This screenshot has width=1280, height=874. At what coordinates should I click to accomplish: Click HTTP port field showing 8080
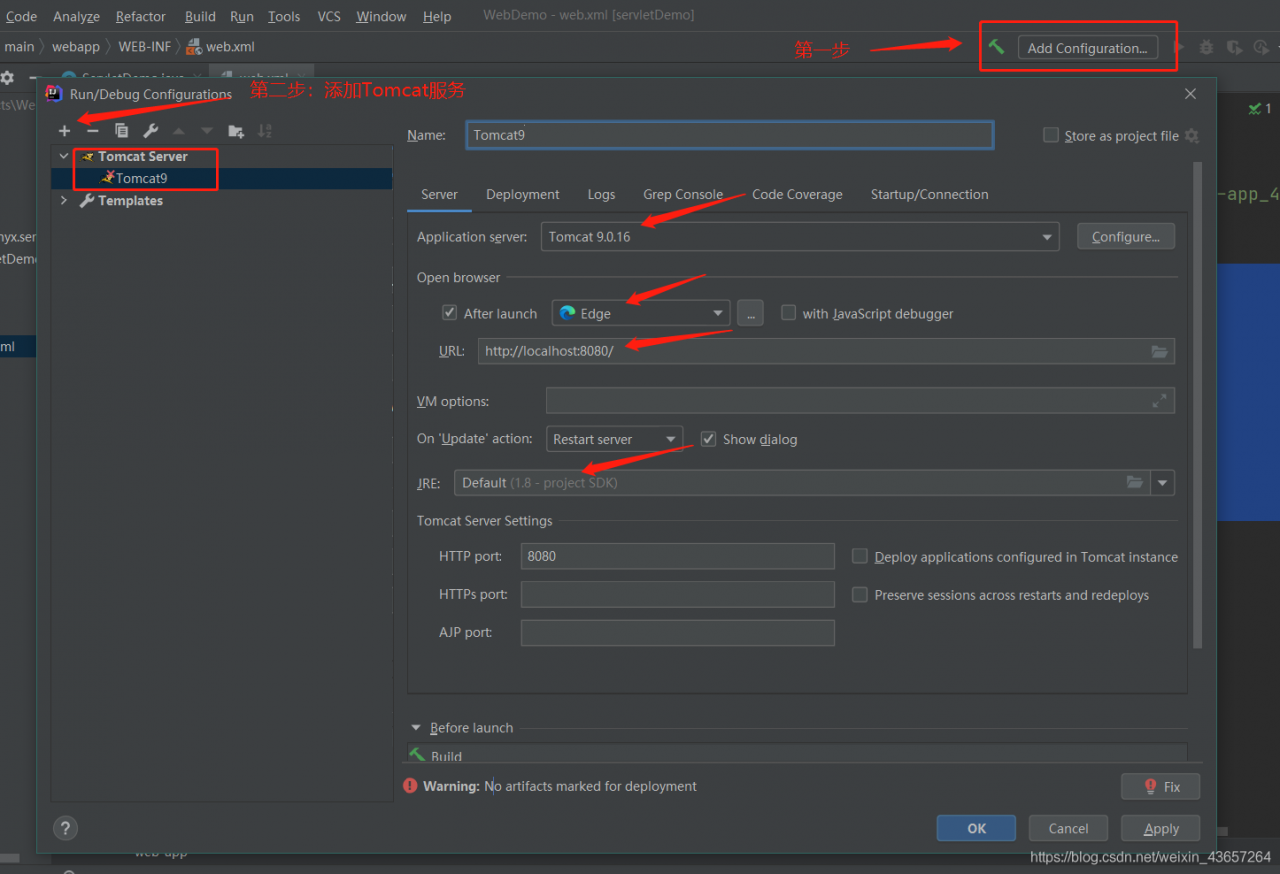[x=677, y=556]
